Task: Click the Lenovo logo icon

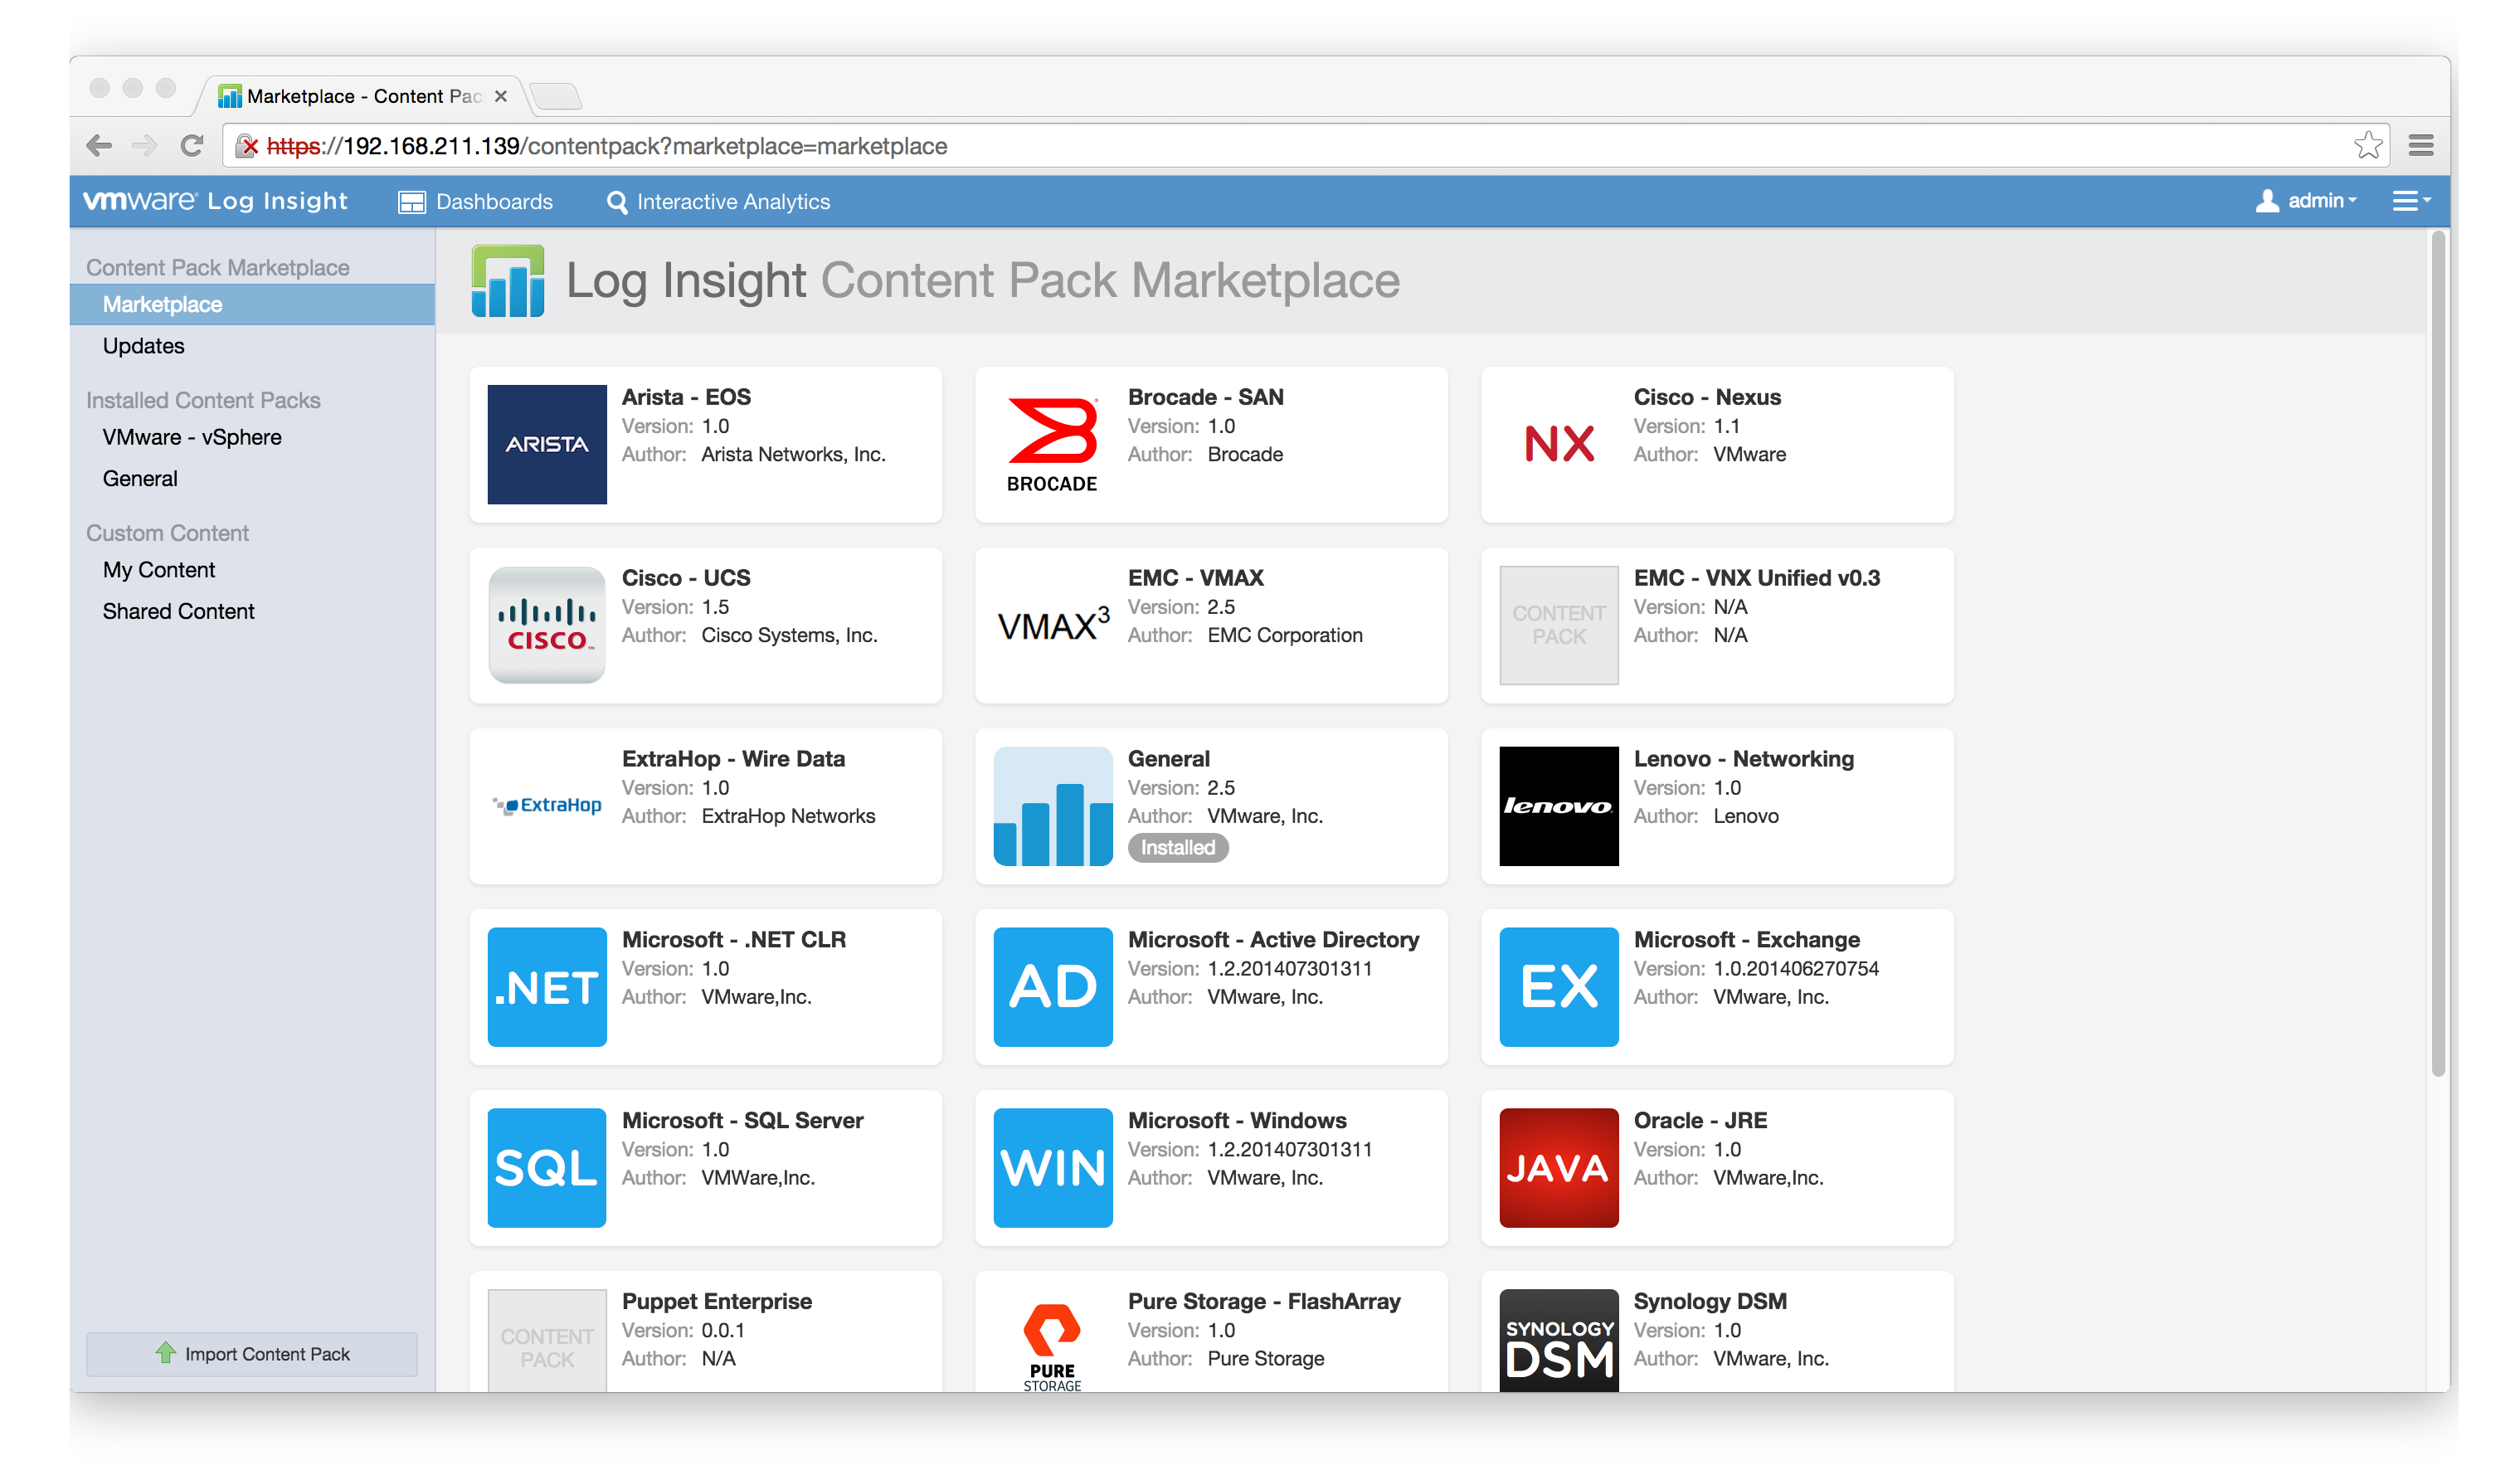Action: pyautogui.click(x=1558, y=806)
